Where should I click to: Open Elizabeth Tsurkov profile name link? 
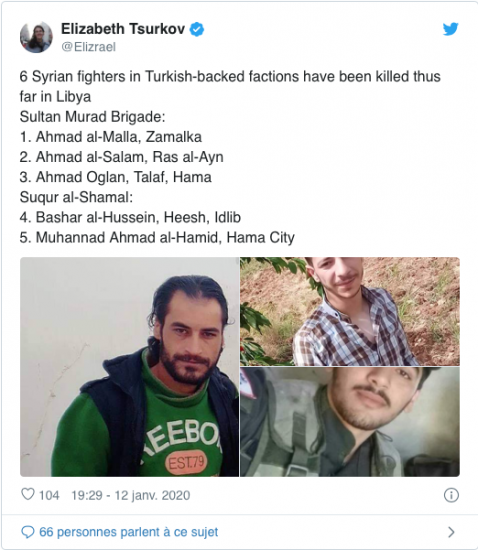[x=123, y=29]
